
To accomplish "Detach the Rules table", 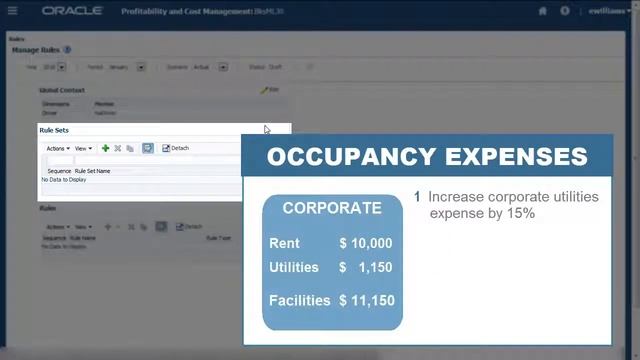I will (189, 227).
